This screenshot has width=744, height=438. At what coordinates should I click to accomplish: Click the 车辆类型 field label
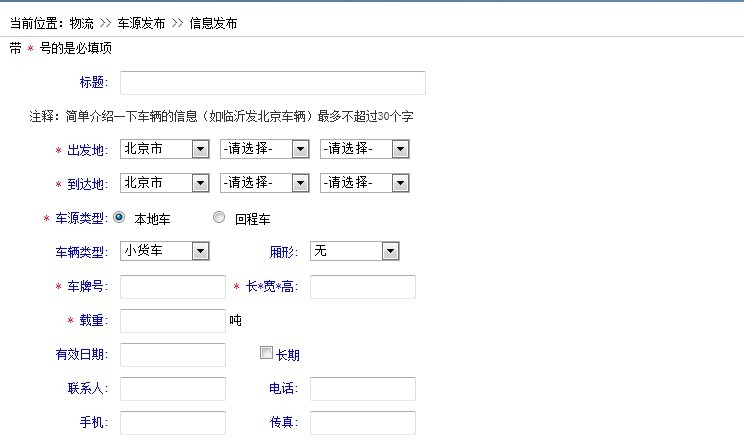coord(82,252)
